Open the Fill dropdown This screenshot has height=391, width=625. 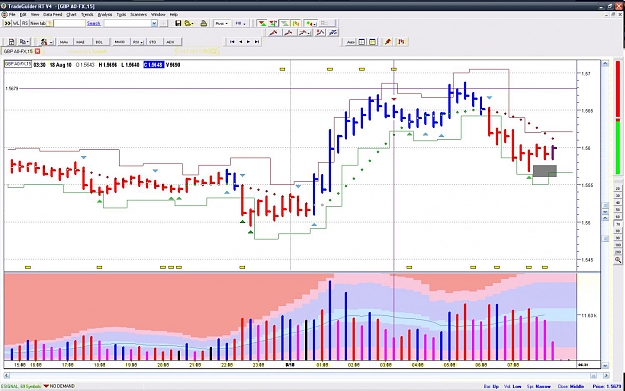pyautogui.click(x=240, y=24)
